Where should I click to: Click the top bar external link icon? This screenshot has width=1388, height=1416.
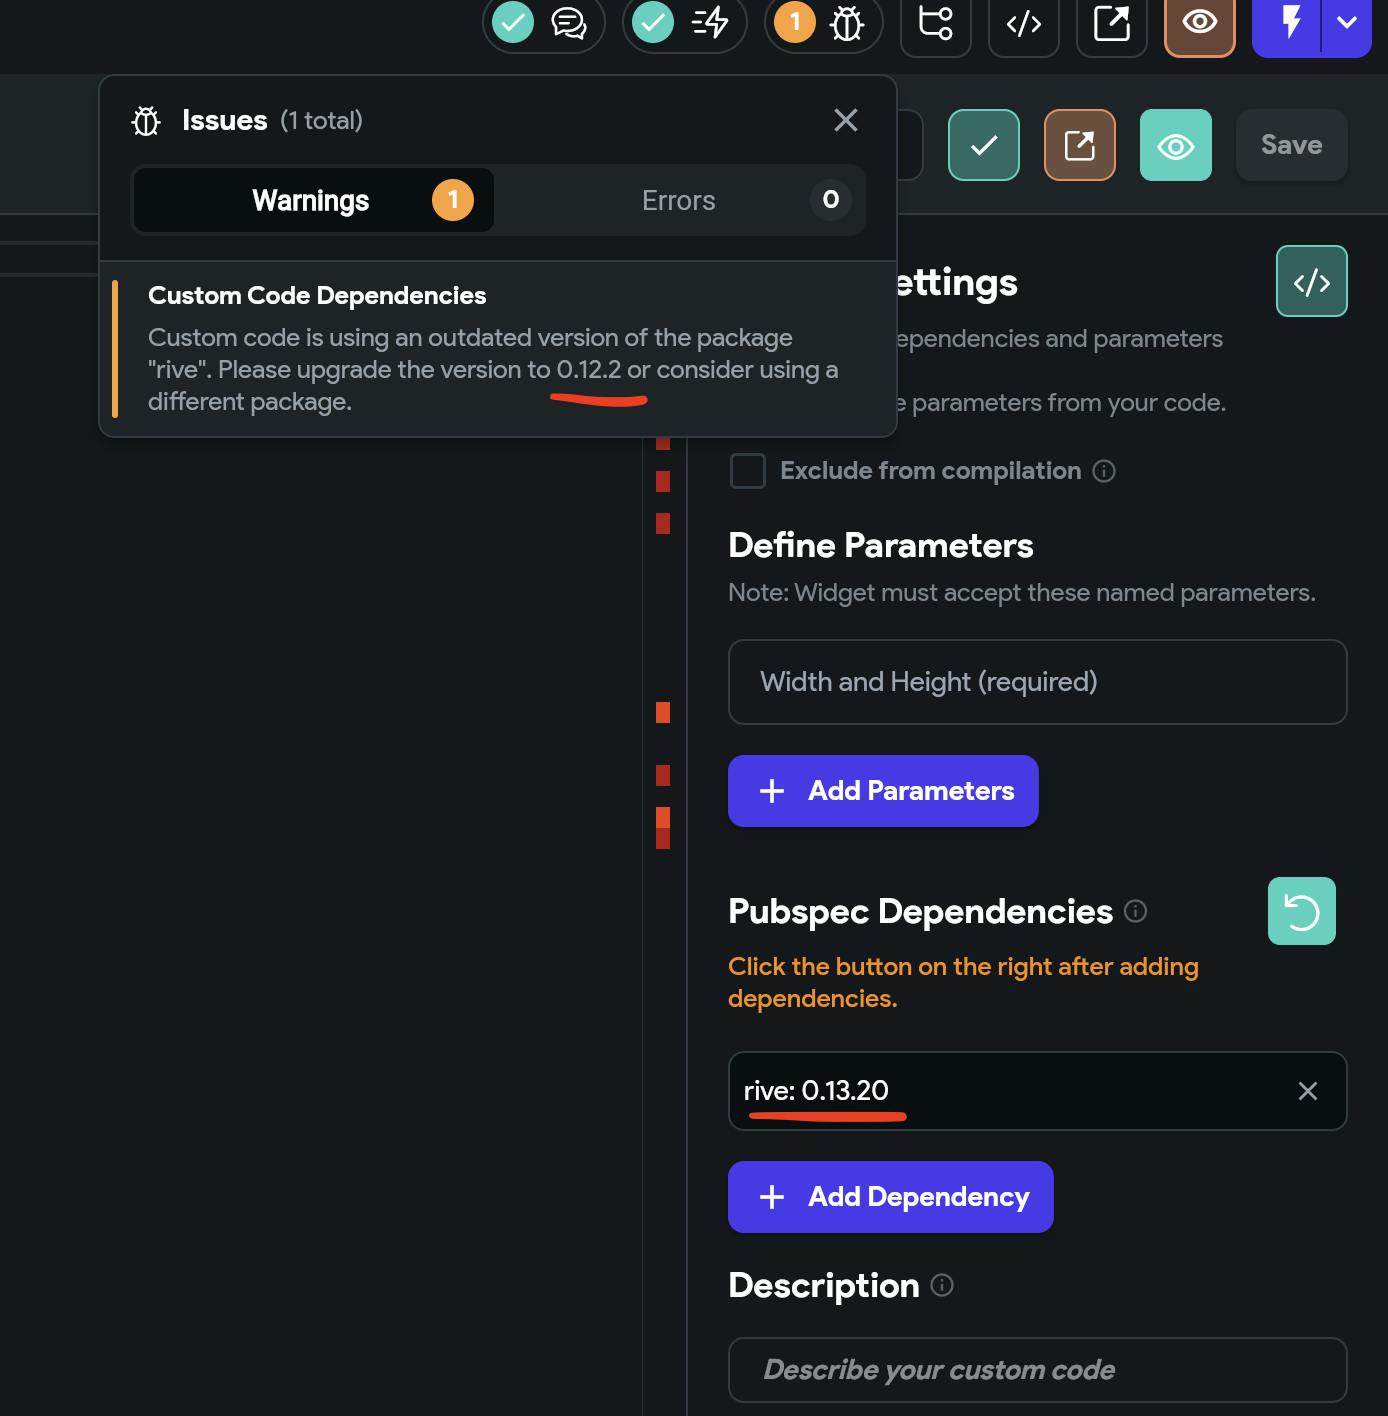click(1111, 22)
